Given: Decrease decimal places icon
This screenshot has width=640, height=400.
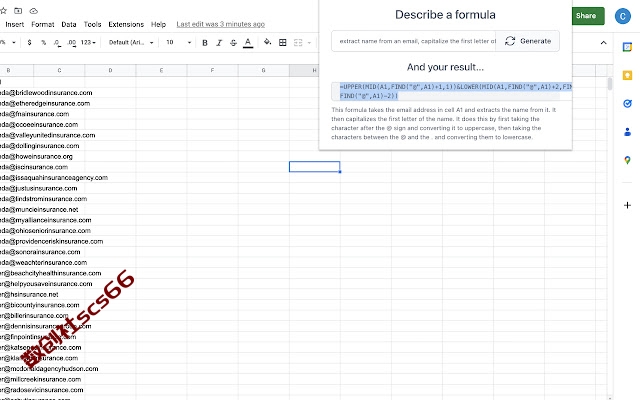Looking at the screenshot, I should click(57, 42).
